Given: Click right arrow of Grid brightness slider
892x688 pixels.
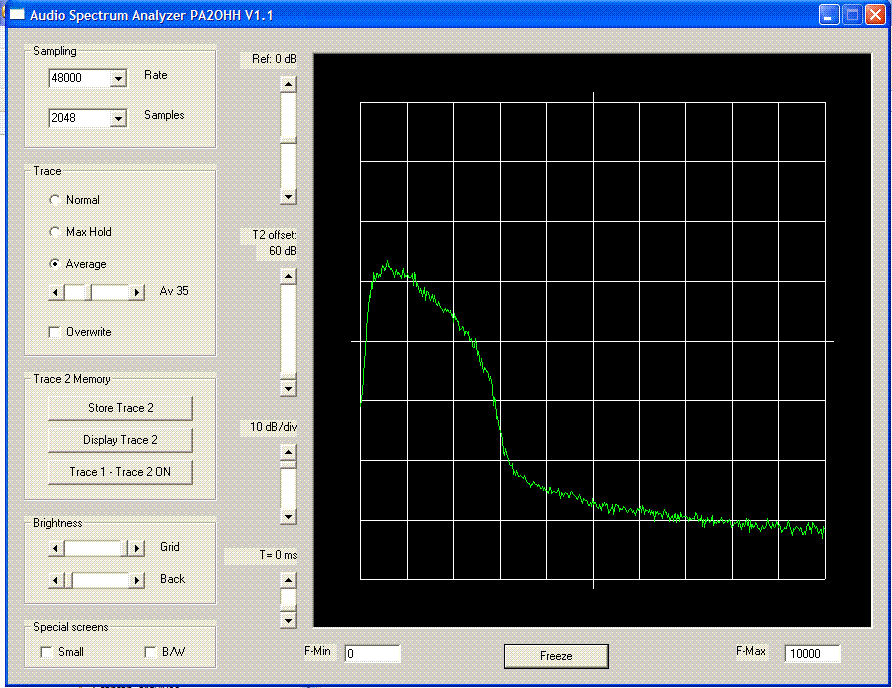Looking at the screenshot, I should pyautogui.click(x=136, y=548).
